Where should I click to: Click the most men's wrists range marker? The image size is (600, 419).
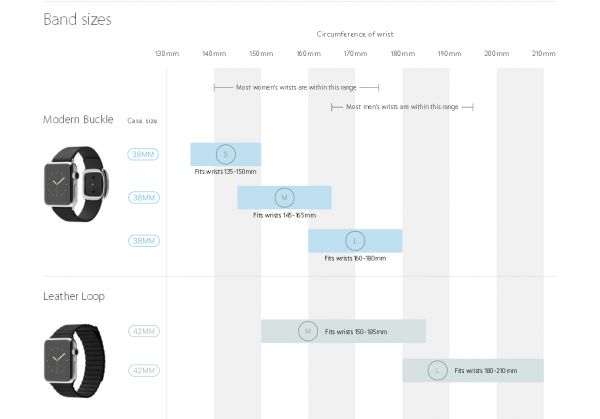pos(402,107)
